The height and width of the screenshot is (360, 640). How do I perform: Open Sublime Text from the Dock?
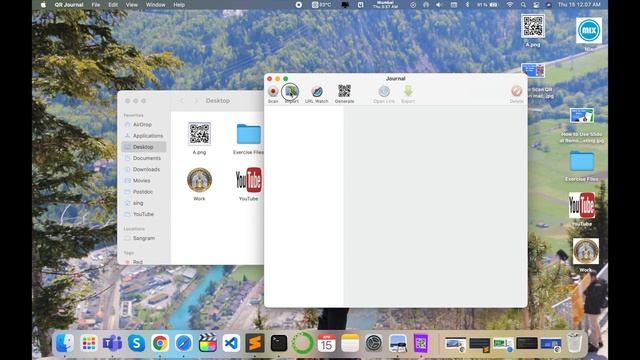[255, 343]
